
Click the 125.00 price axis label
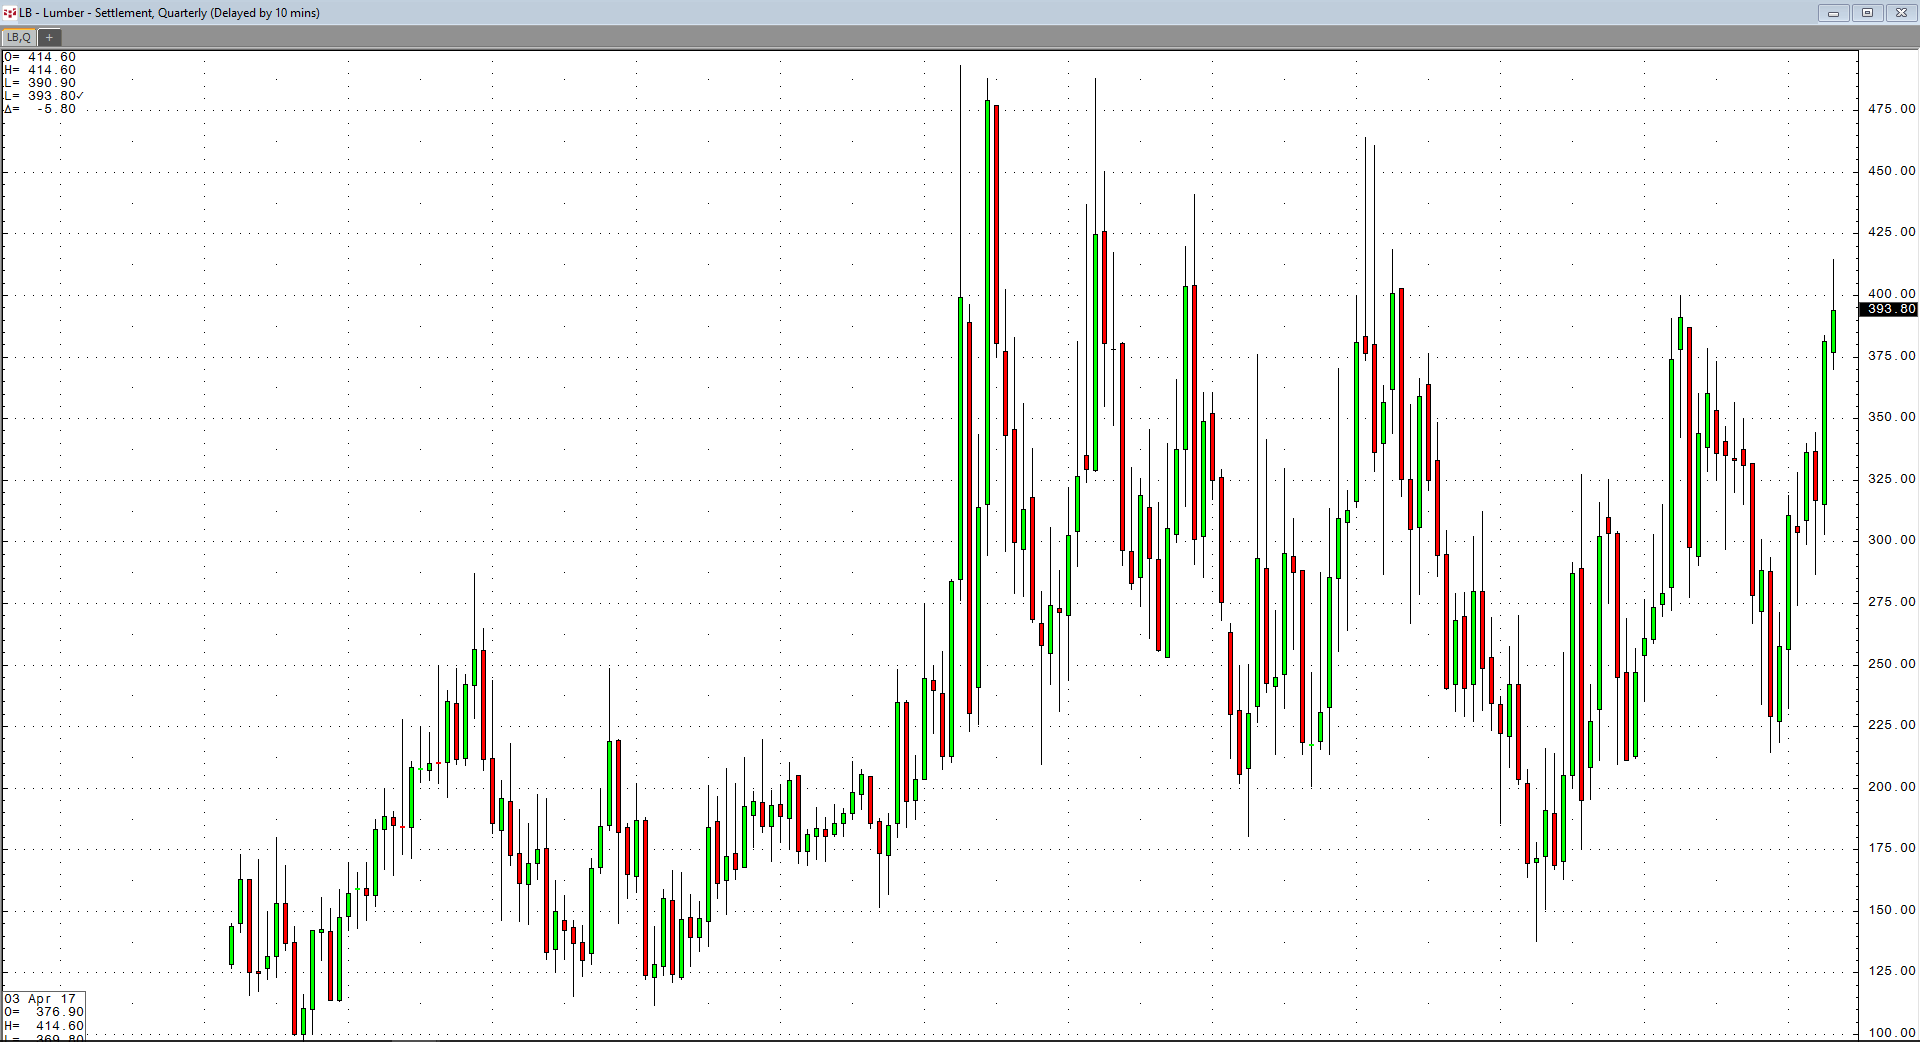pos(1891,971)
